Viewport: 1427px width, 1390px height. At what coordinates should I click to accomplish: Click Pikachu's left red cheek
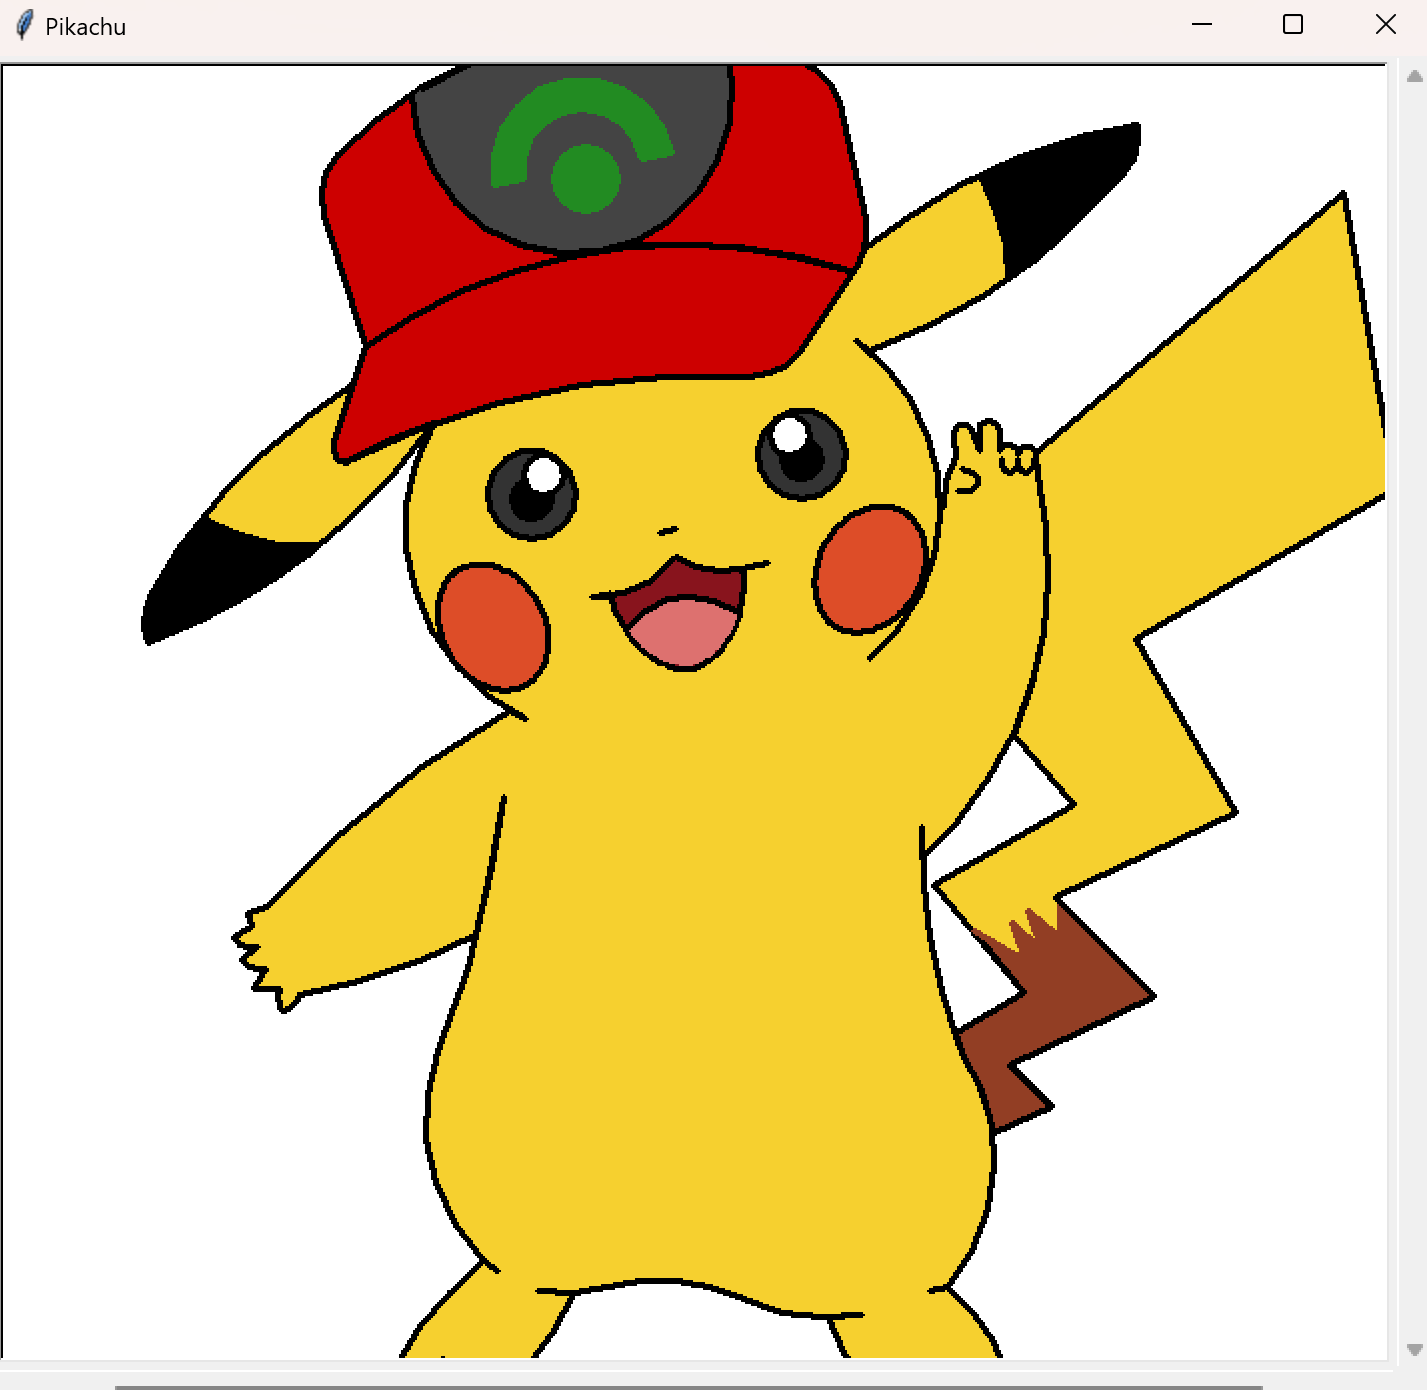494,627
